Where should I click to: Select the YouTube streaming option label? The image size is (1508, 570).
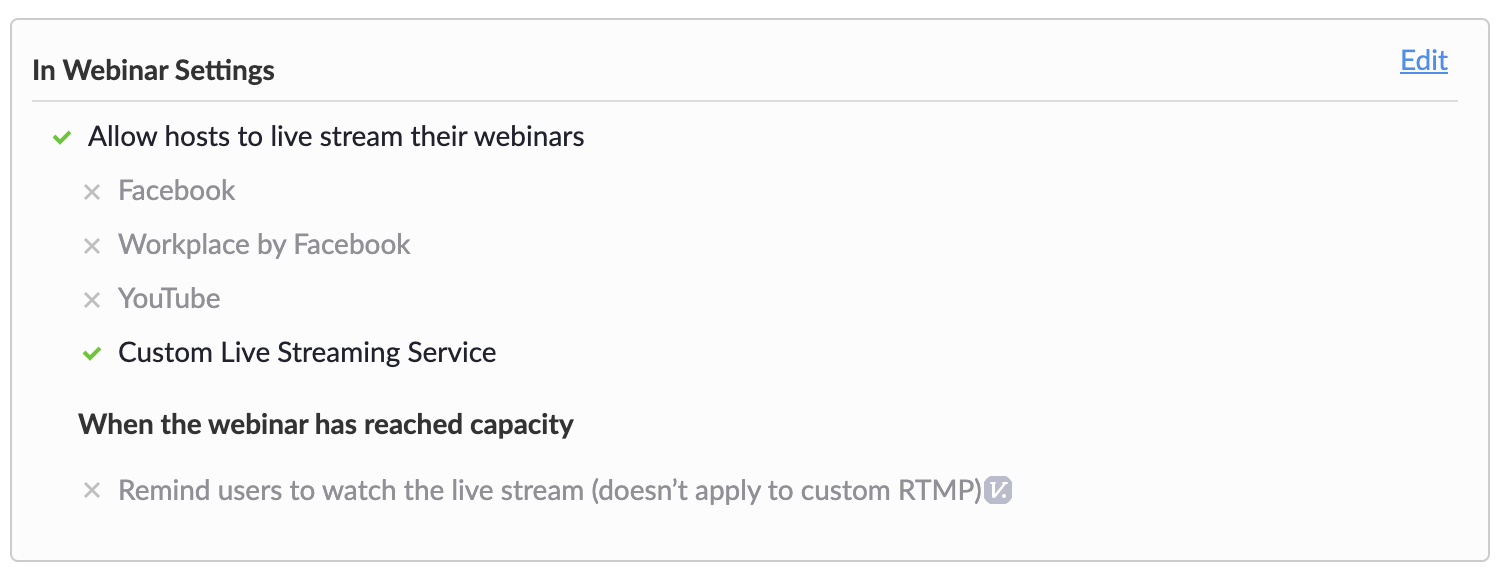click(x=169, y=299)
